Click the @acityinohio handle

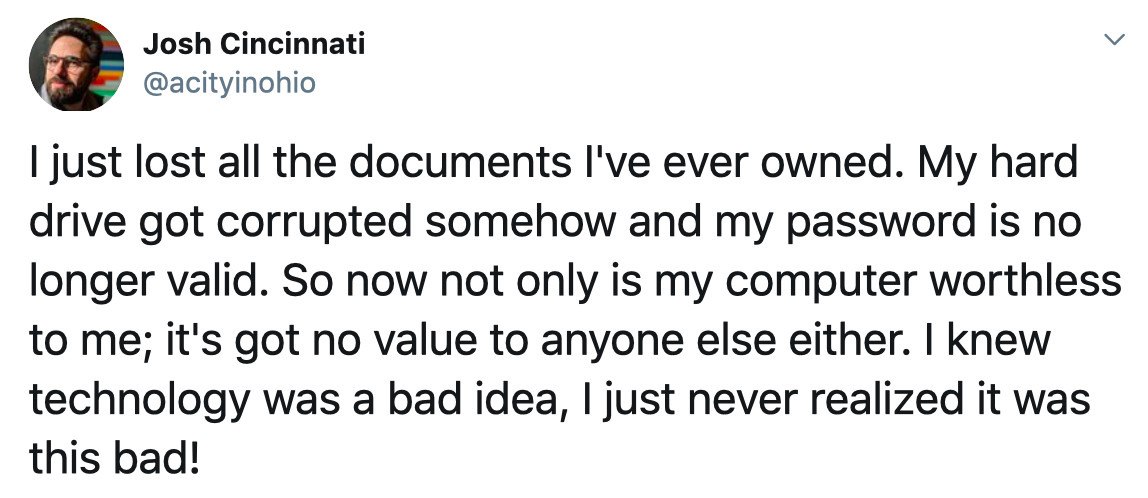229,84
